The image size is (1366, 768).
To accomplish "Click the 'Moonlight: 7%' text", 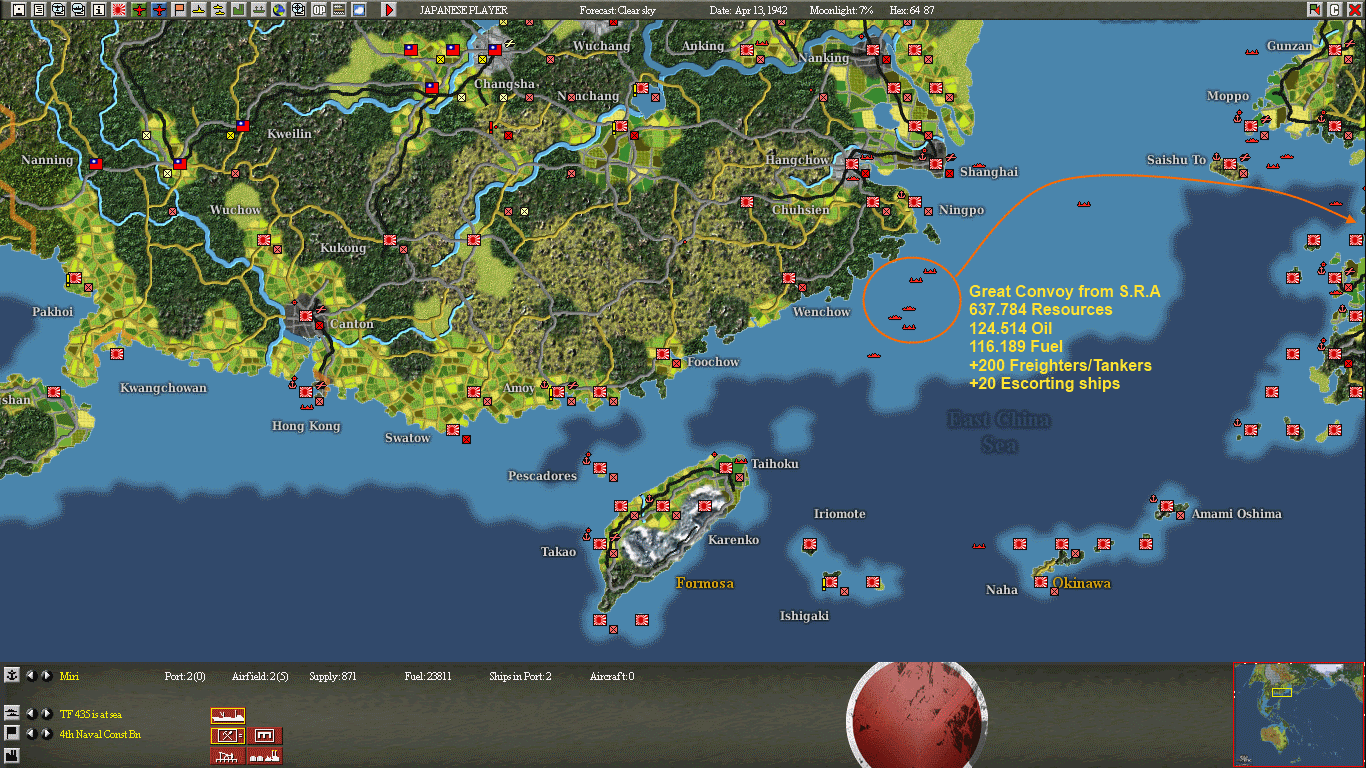I will pos(841,10).
